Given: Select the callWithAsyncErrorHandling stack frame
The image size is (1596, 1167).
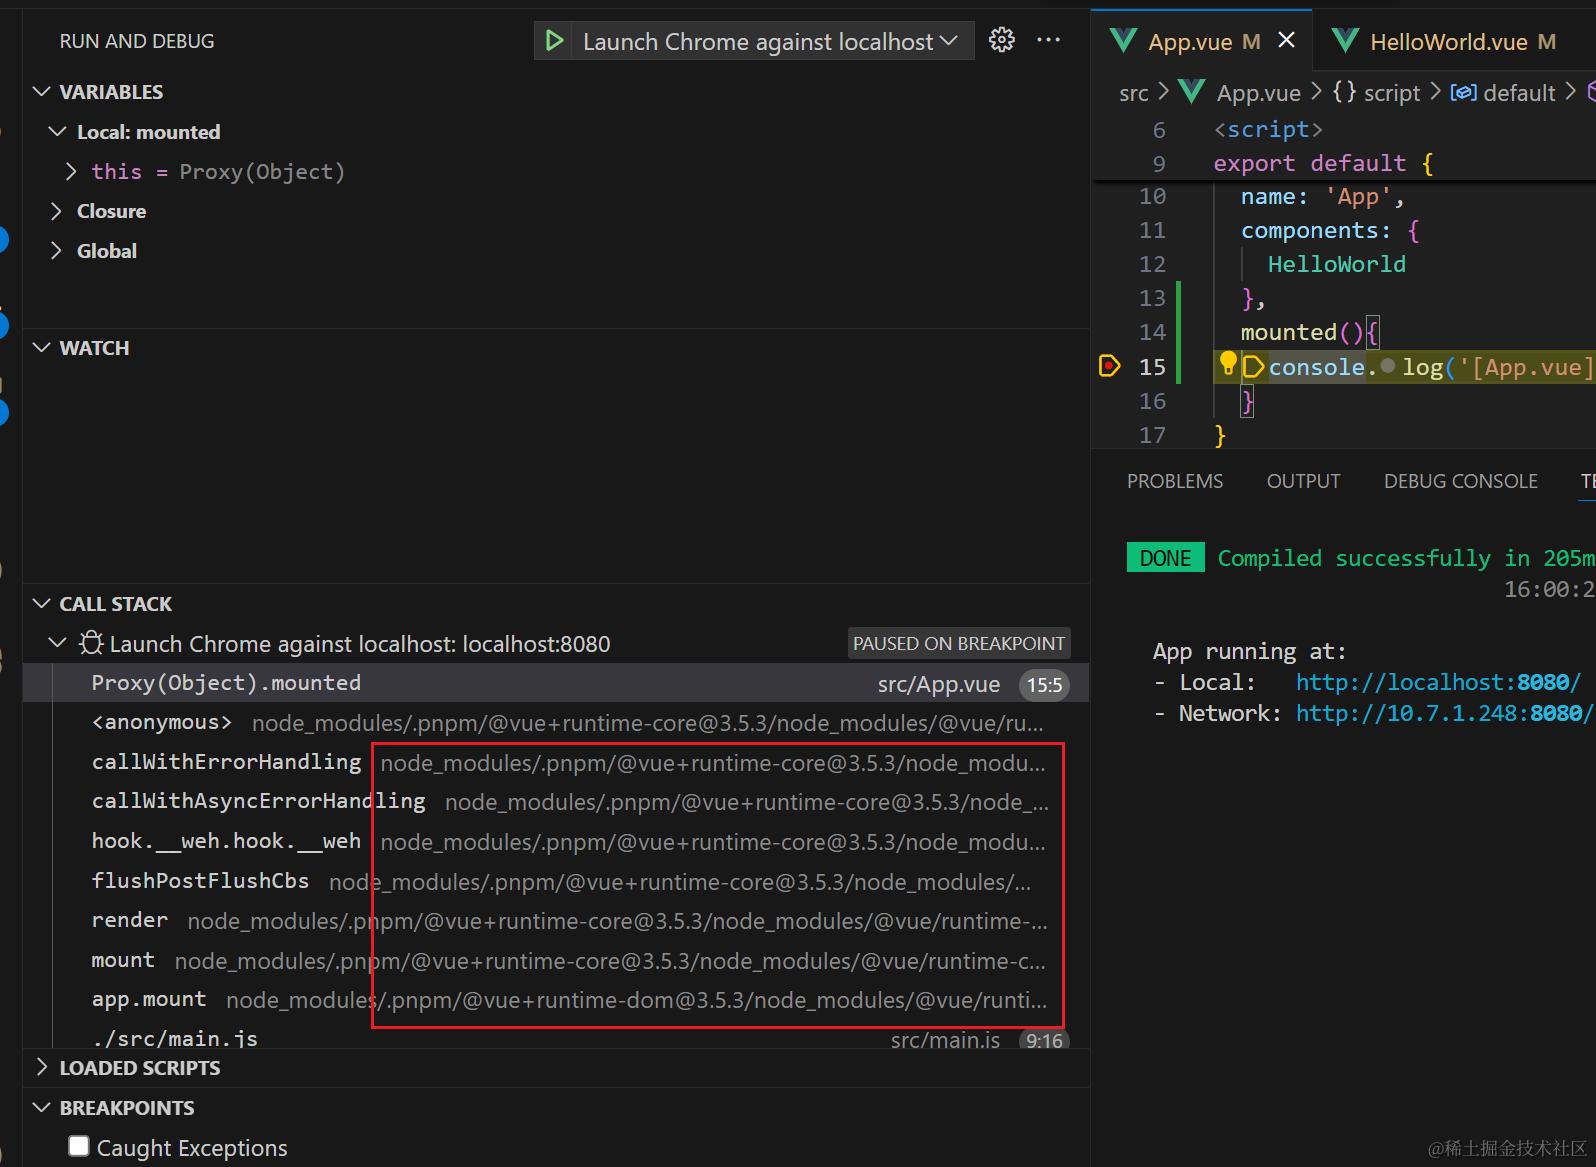Looking at the screenshot, I should (556, 802).
